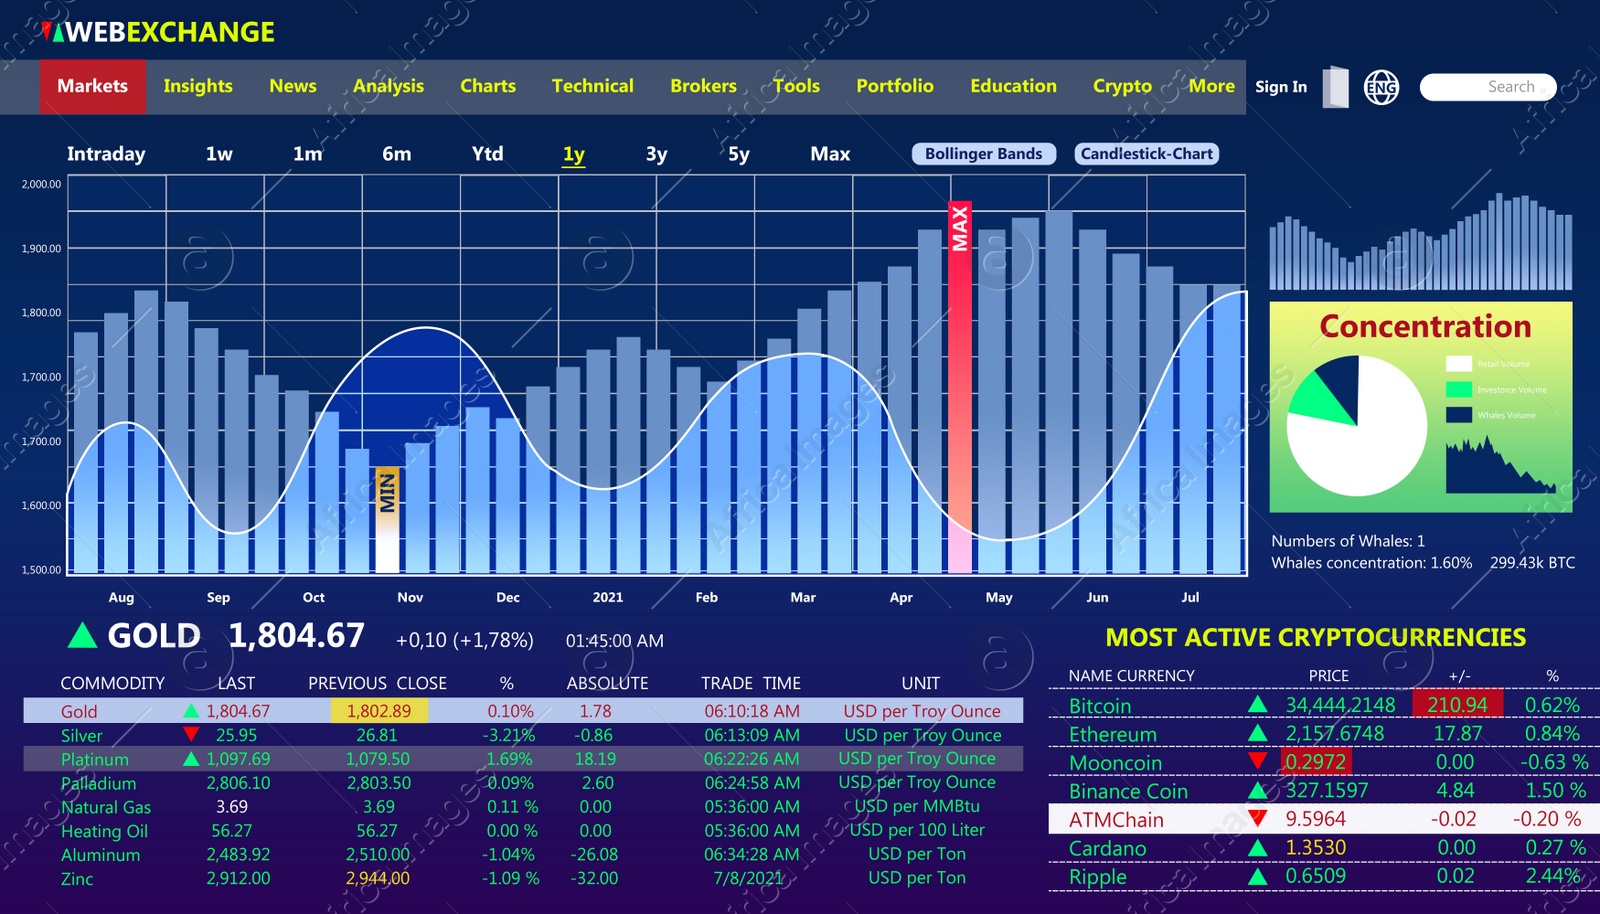
Task: Click the green arrow in Binance Coin row
Action: pos(1257,790)
